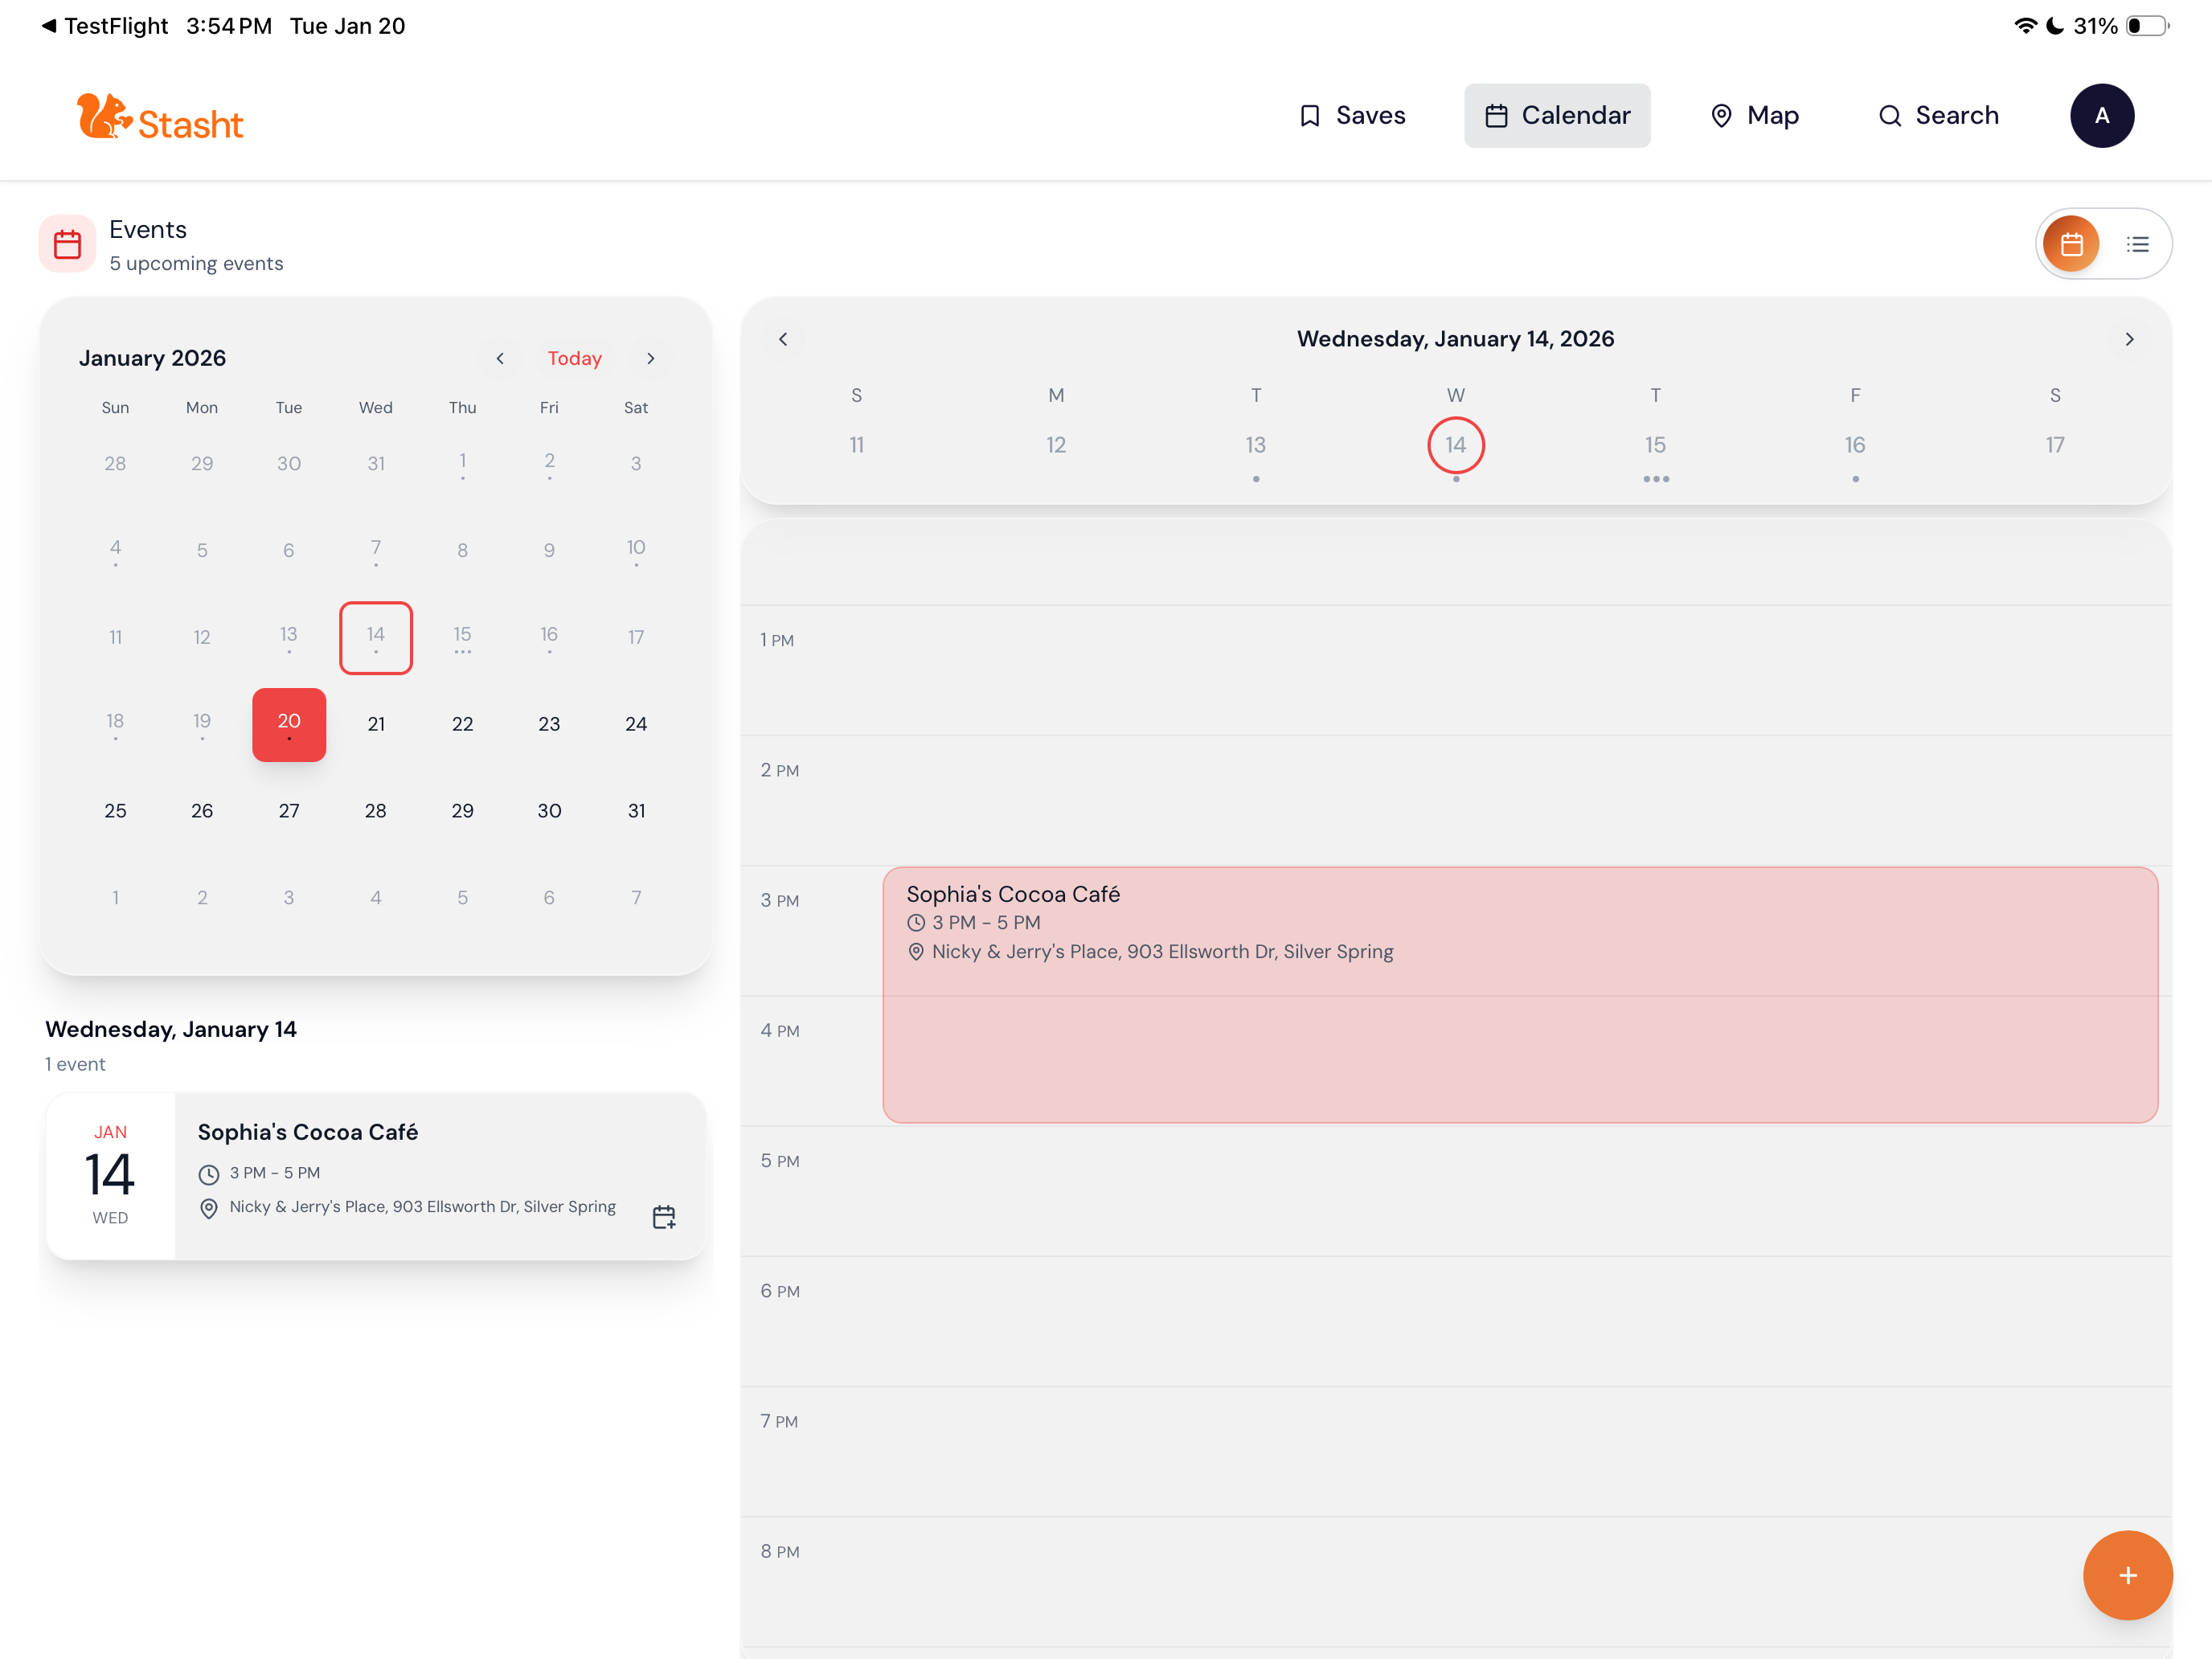Switch to calendar grid view toggle

(2071, 244)
